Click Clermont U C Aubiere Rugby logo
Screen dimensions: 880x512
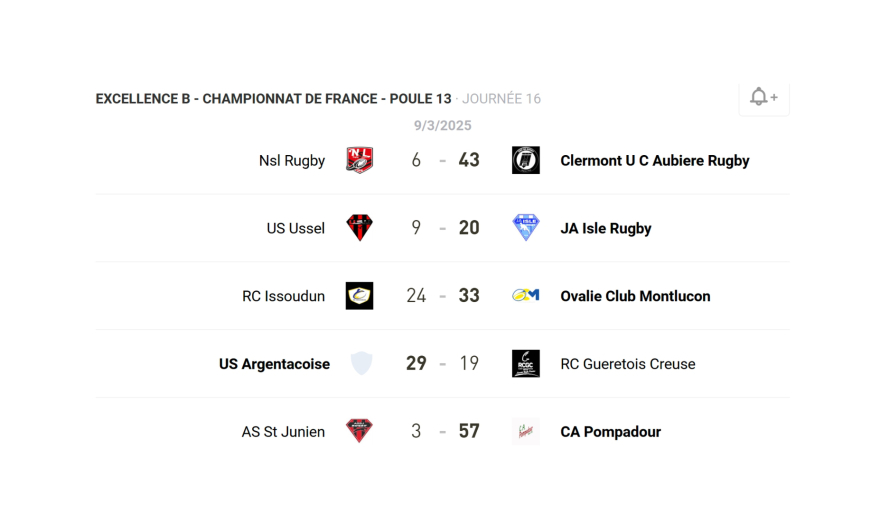(526, 160)
